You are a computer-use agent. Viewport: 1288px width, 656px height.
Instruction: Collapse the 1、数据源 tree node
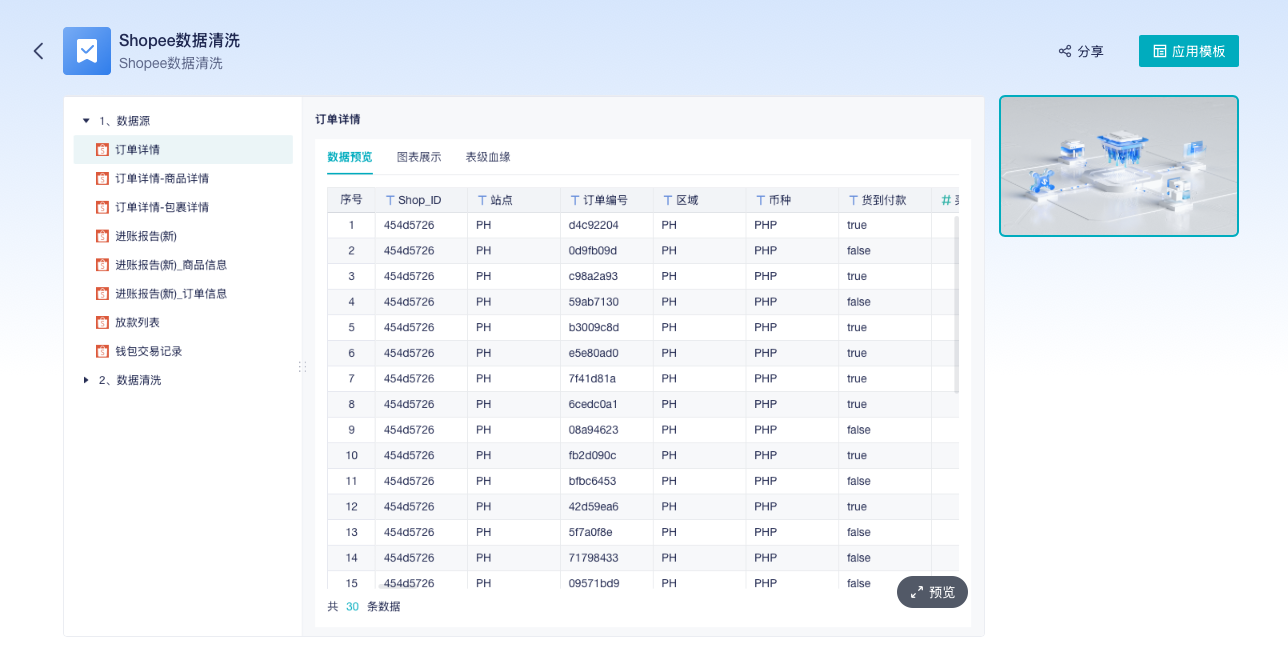(86, 121)
